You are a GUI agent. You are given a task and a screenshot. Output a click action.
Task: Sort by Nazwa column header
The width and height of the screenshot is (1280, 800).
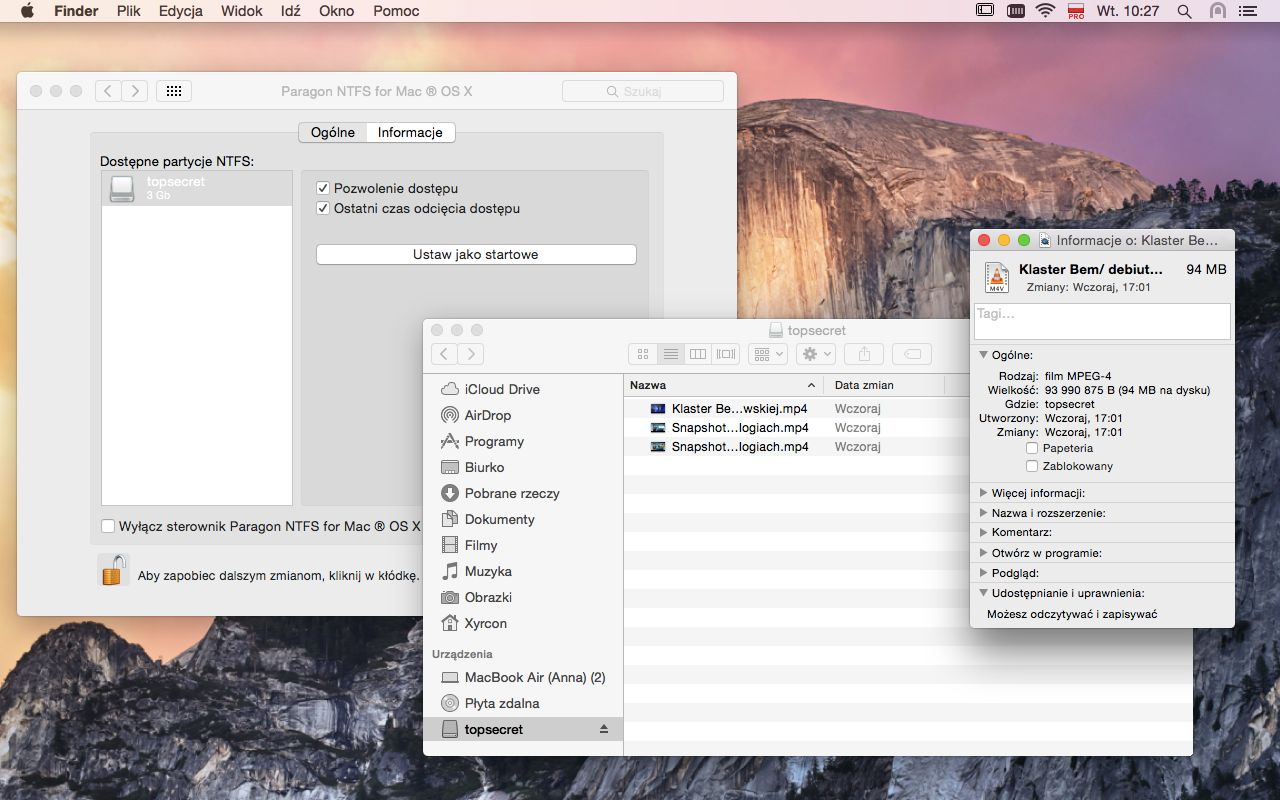pyautogui.click(x=723, y=385)
